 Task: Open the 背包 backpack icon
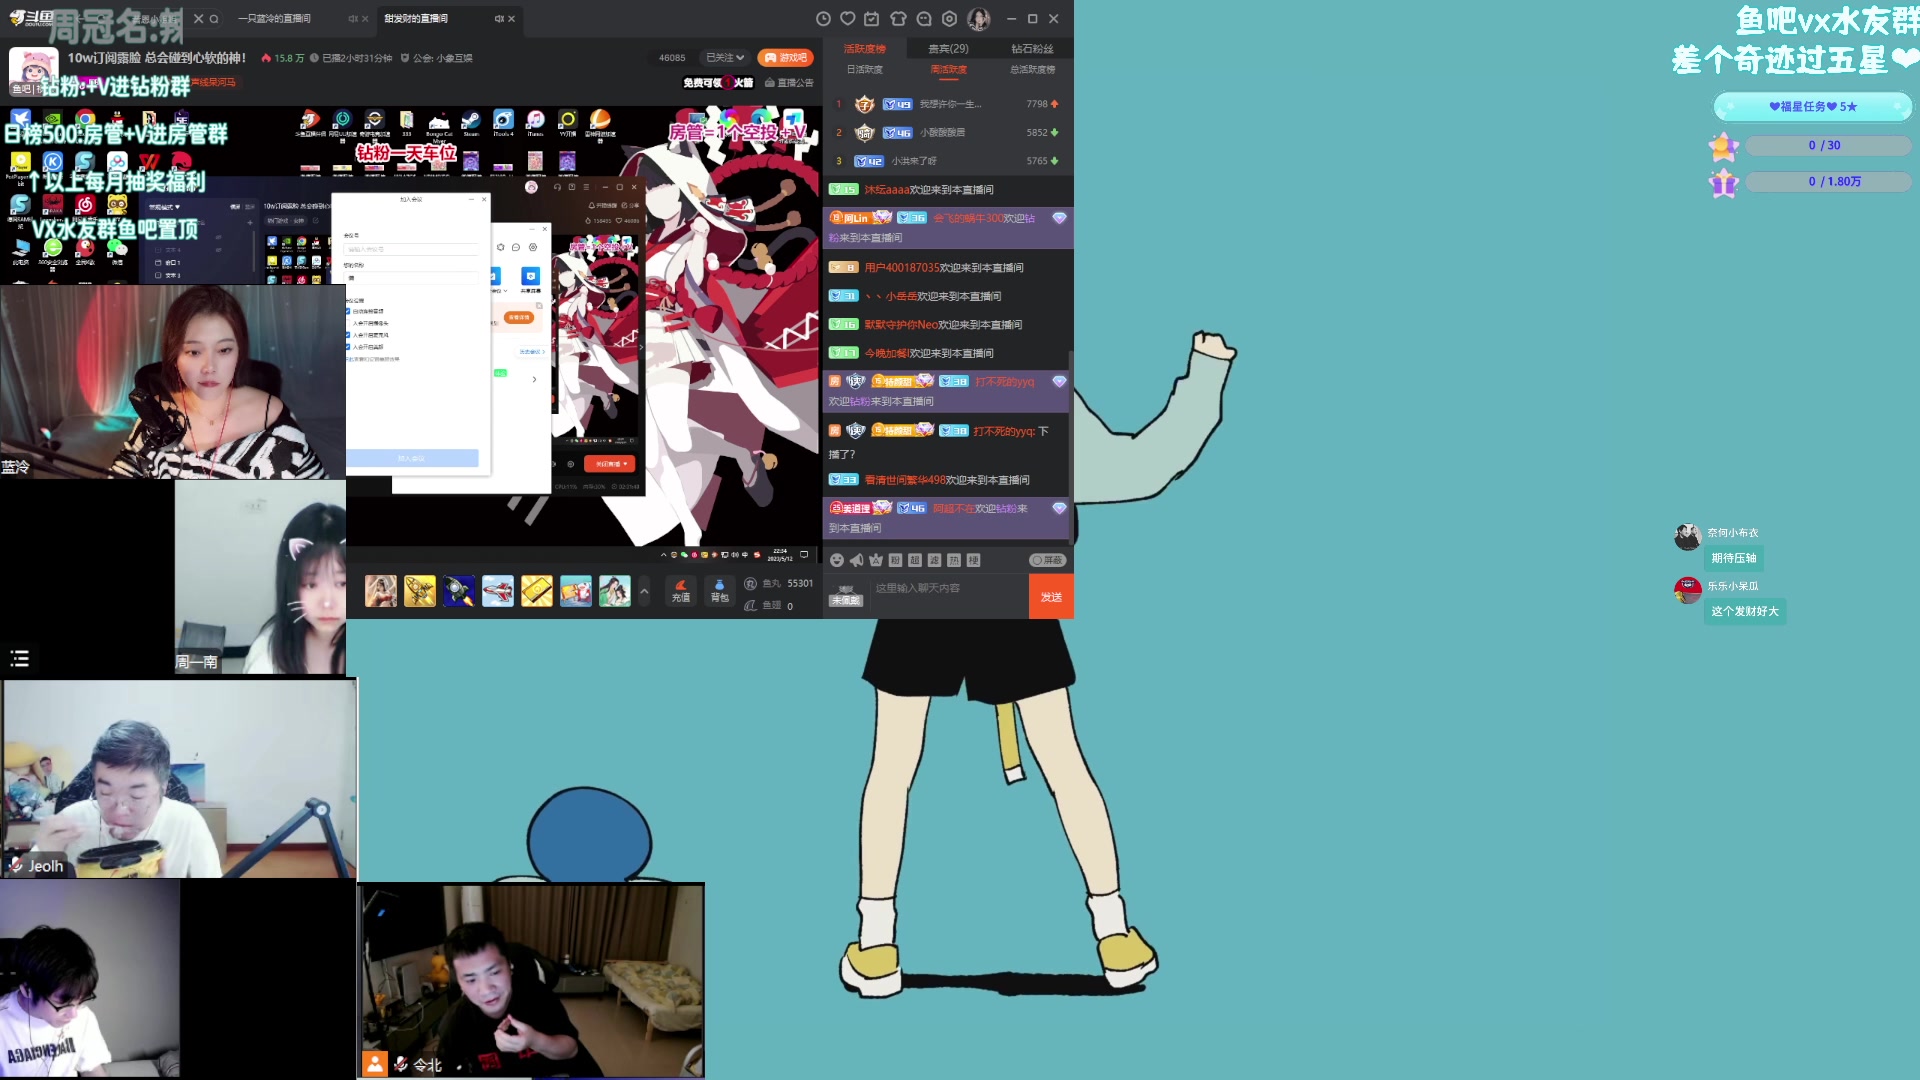click(719, 590)
